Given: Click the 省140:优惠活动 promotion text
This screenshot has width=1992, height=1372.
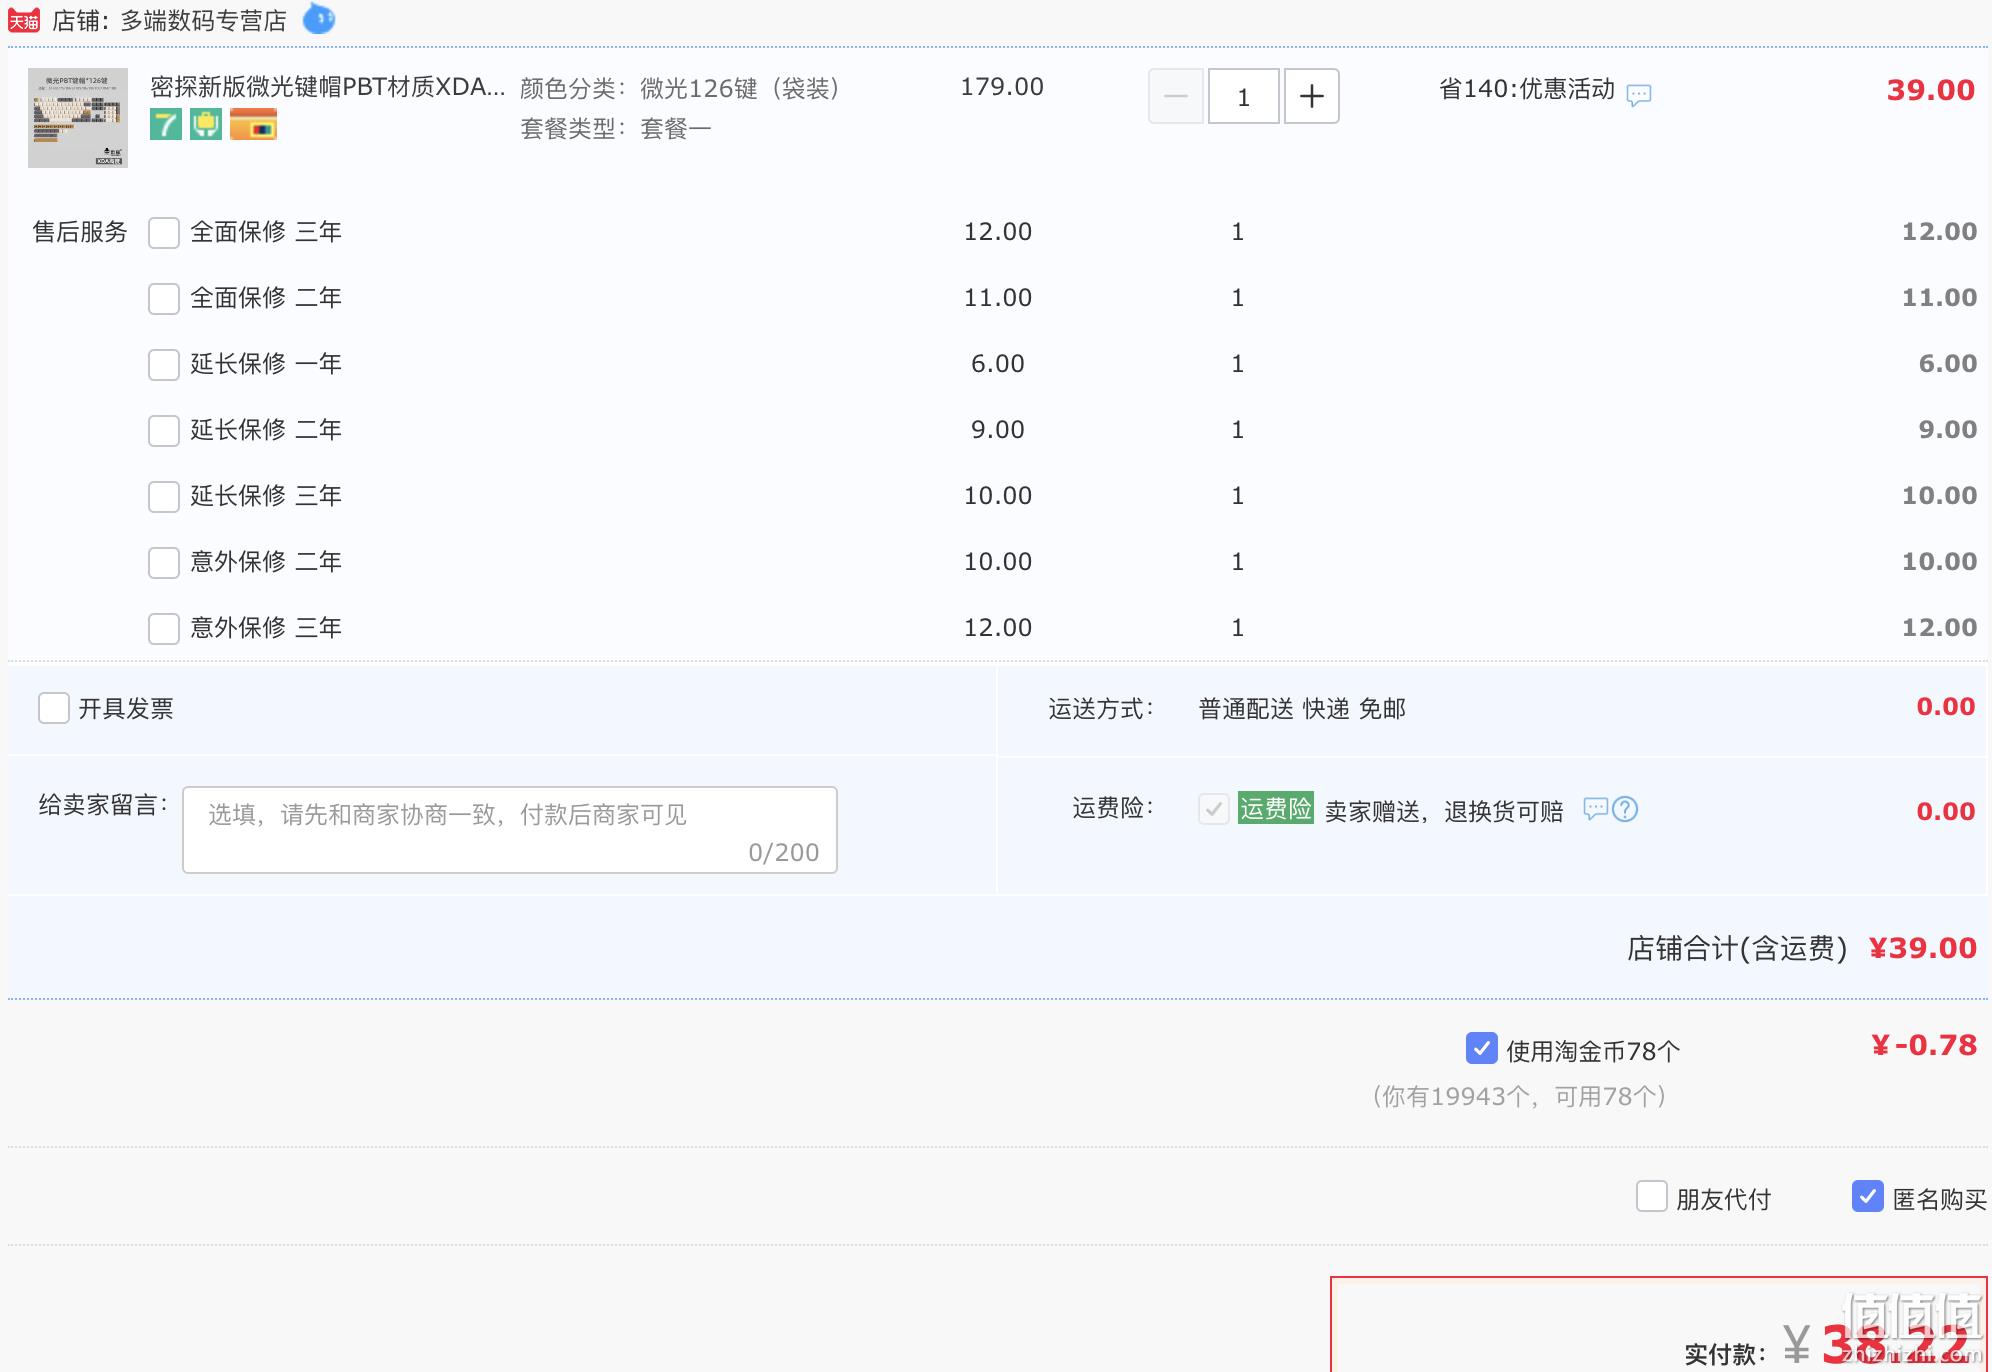Looking at the screenshot, I should [x=1527, y=89].
